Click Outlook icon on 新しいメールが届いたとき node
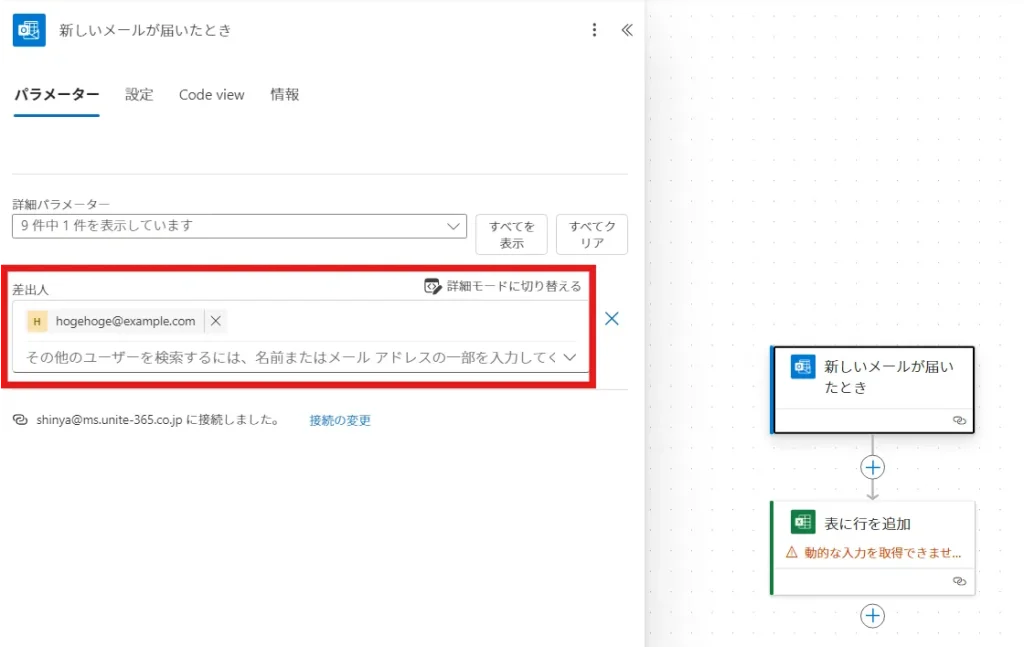The image size is (1024, 647). pos(802,367)
